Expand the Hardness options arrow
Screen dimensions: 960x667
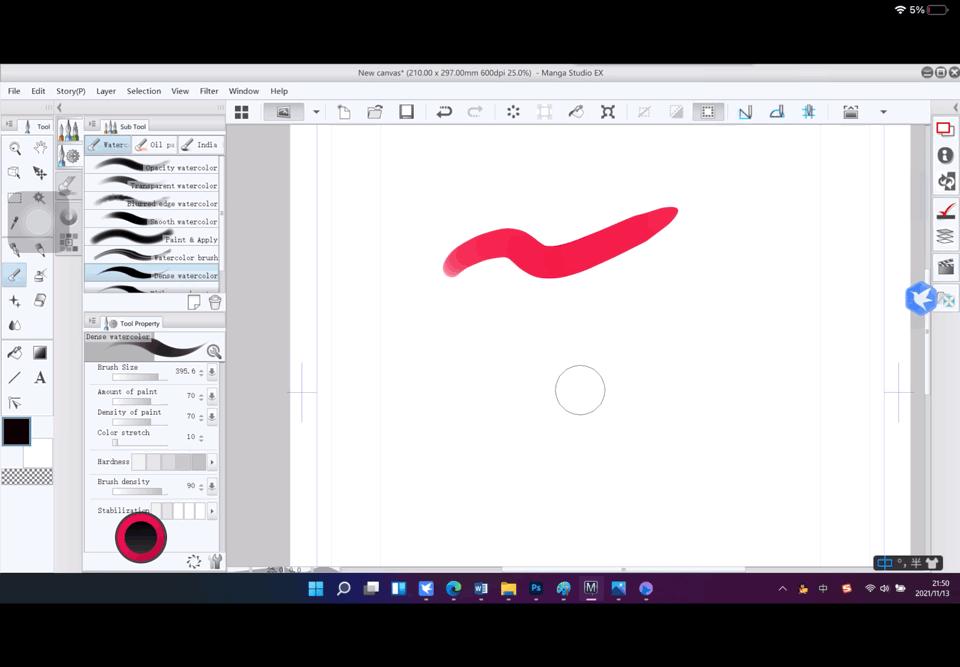pyautogui.click(x=212, y=462)
